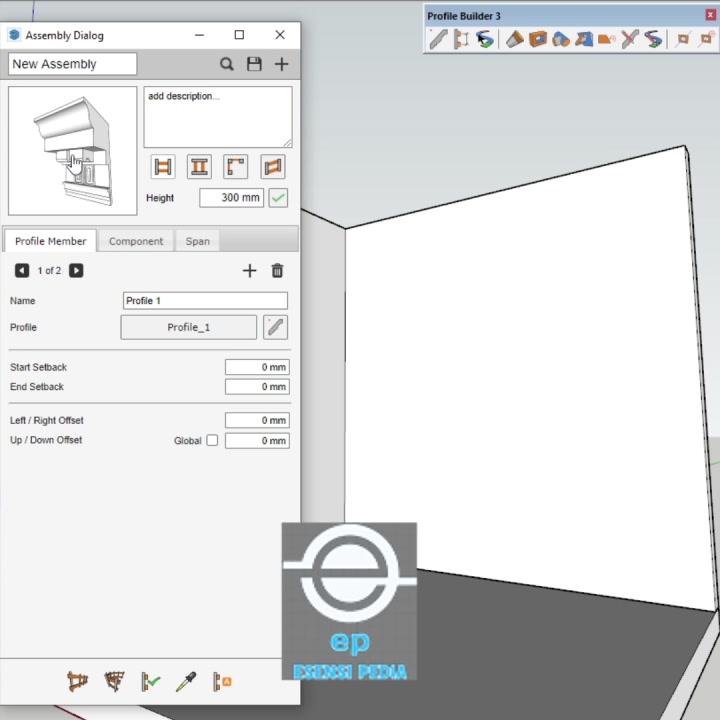The image size is (720, 720).
Task: Select the orange wedge edit member tool
Action: 515,39
